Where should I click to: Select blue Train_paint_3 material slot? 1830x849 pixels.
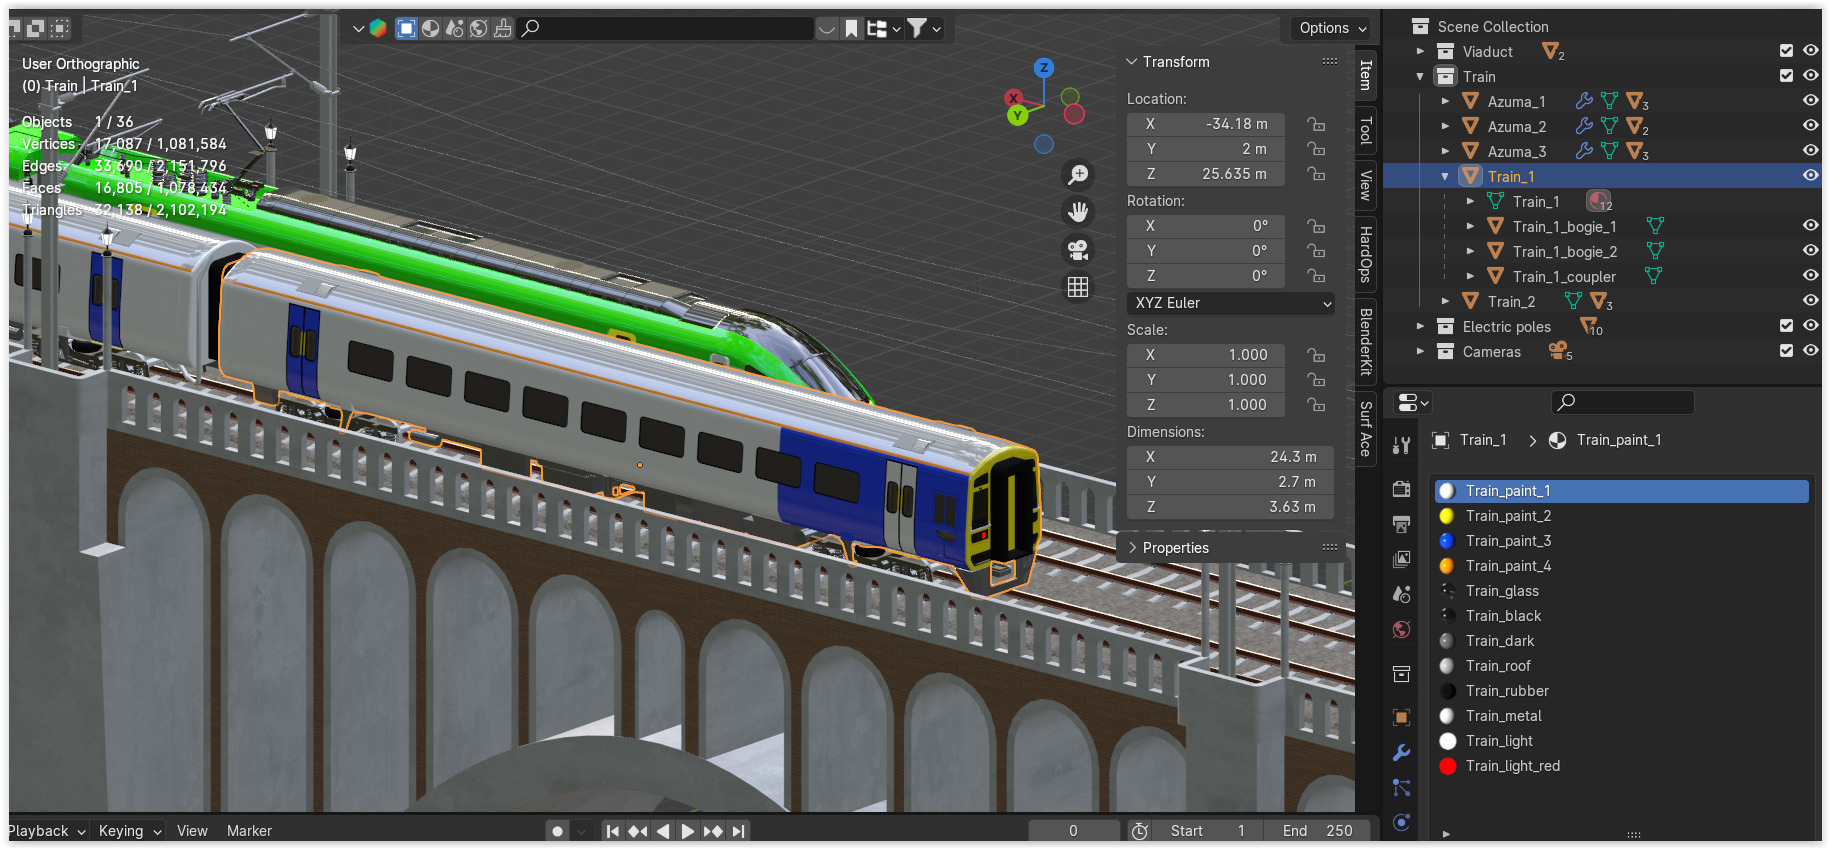[x=1619, y=541]
